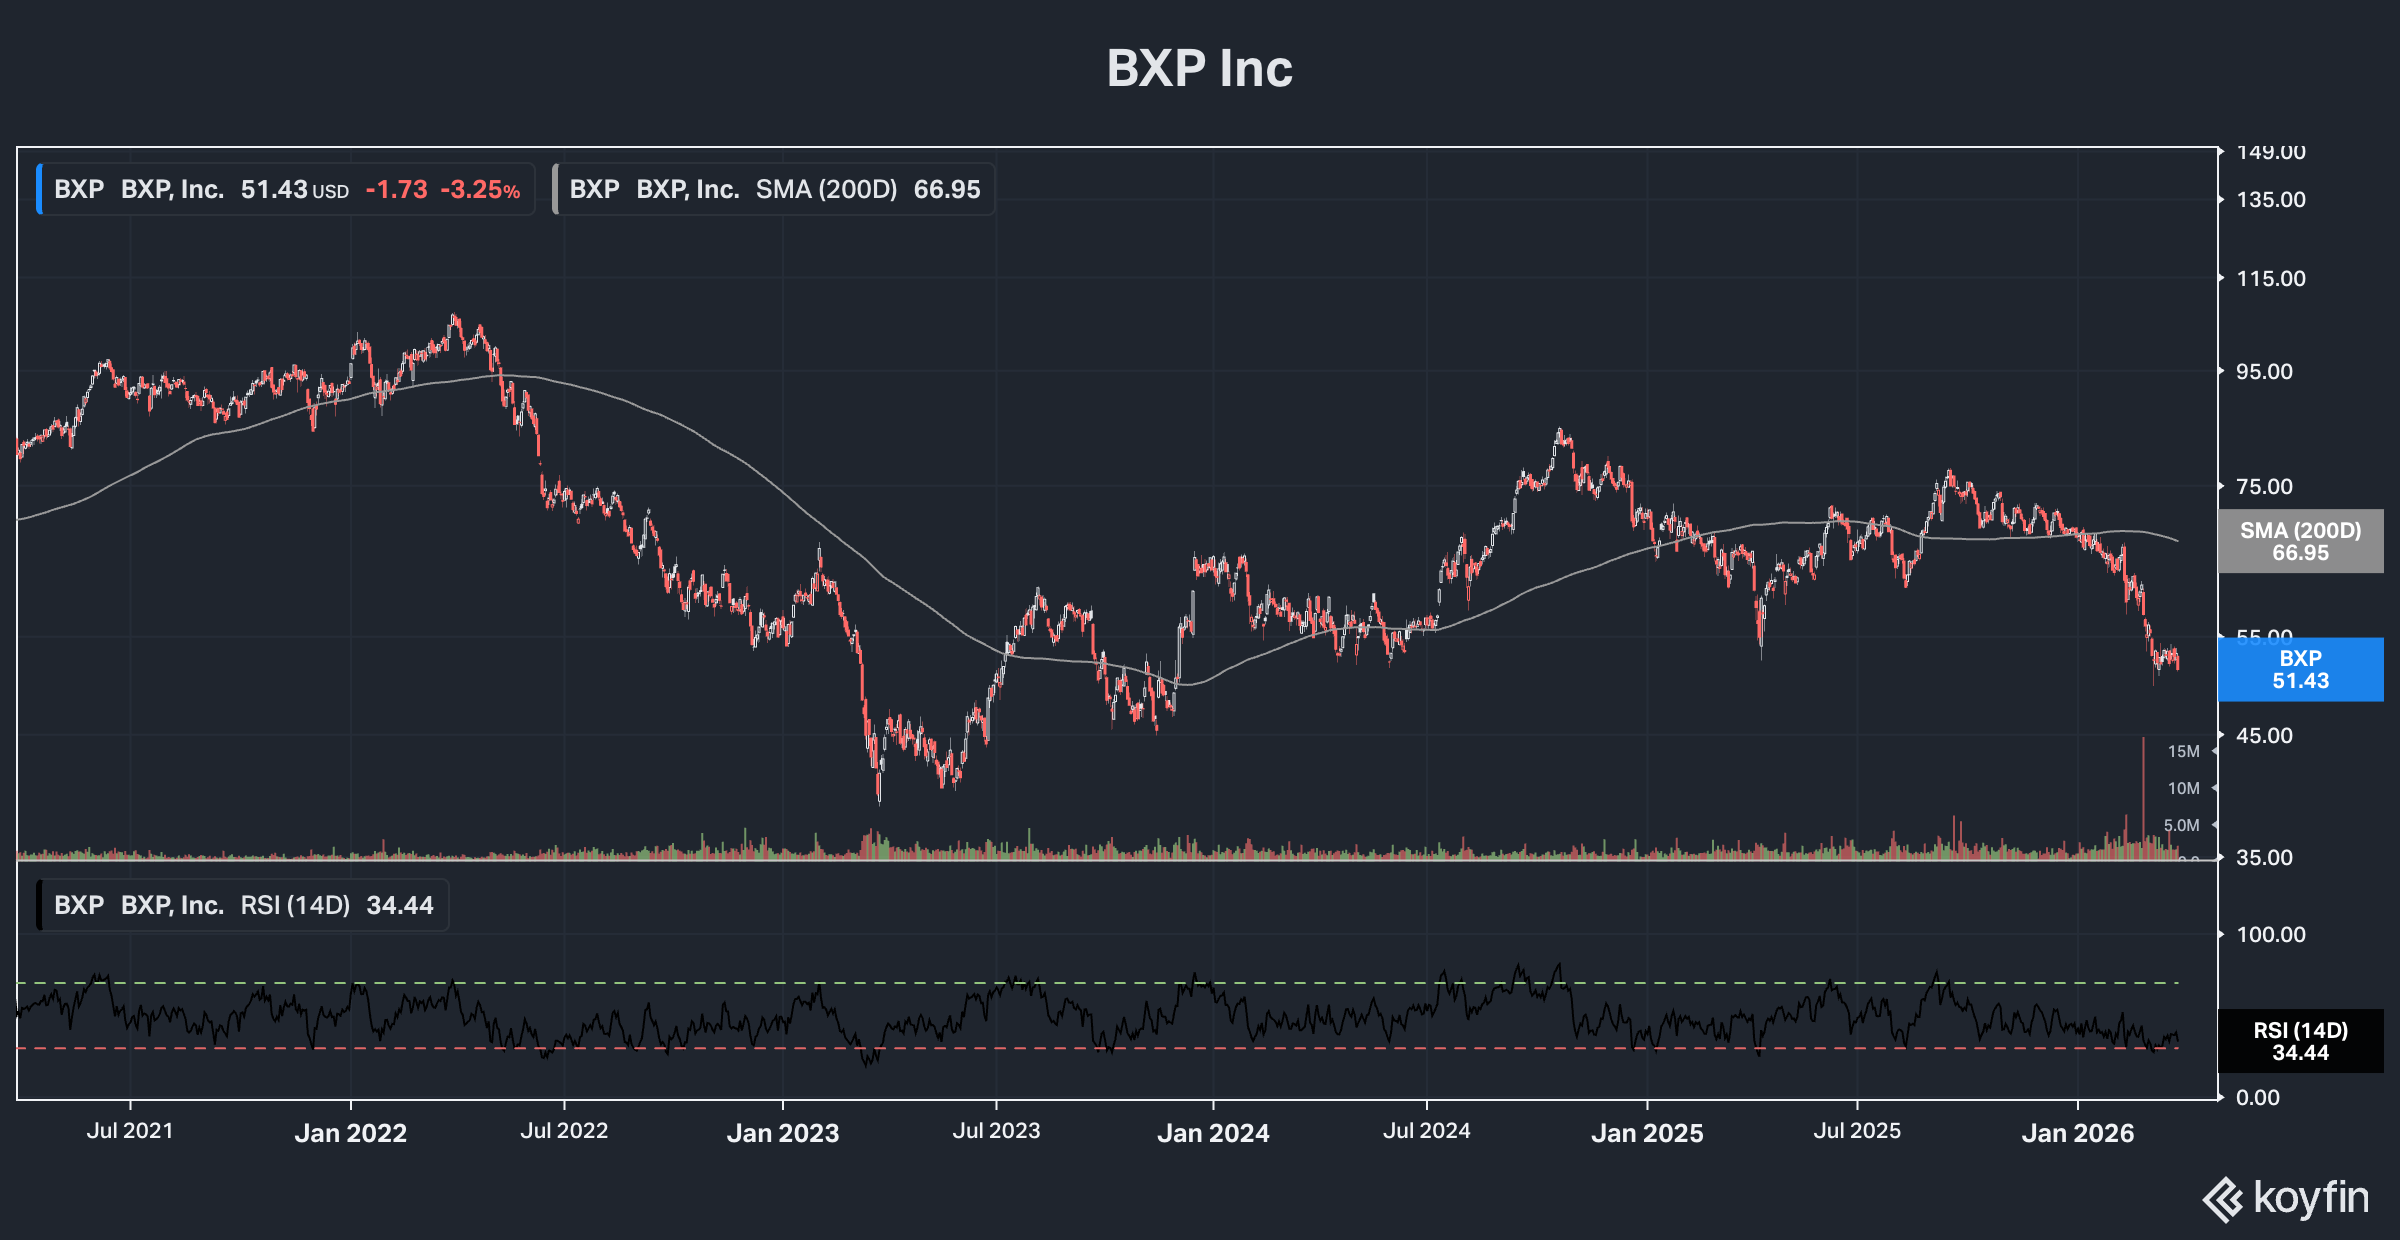Click the blue BXP 51.43 price tag
This screenshot has height=1240, width=2400.
2300,670
